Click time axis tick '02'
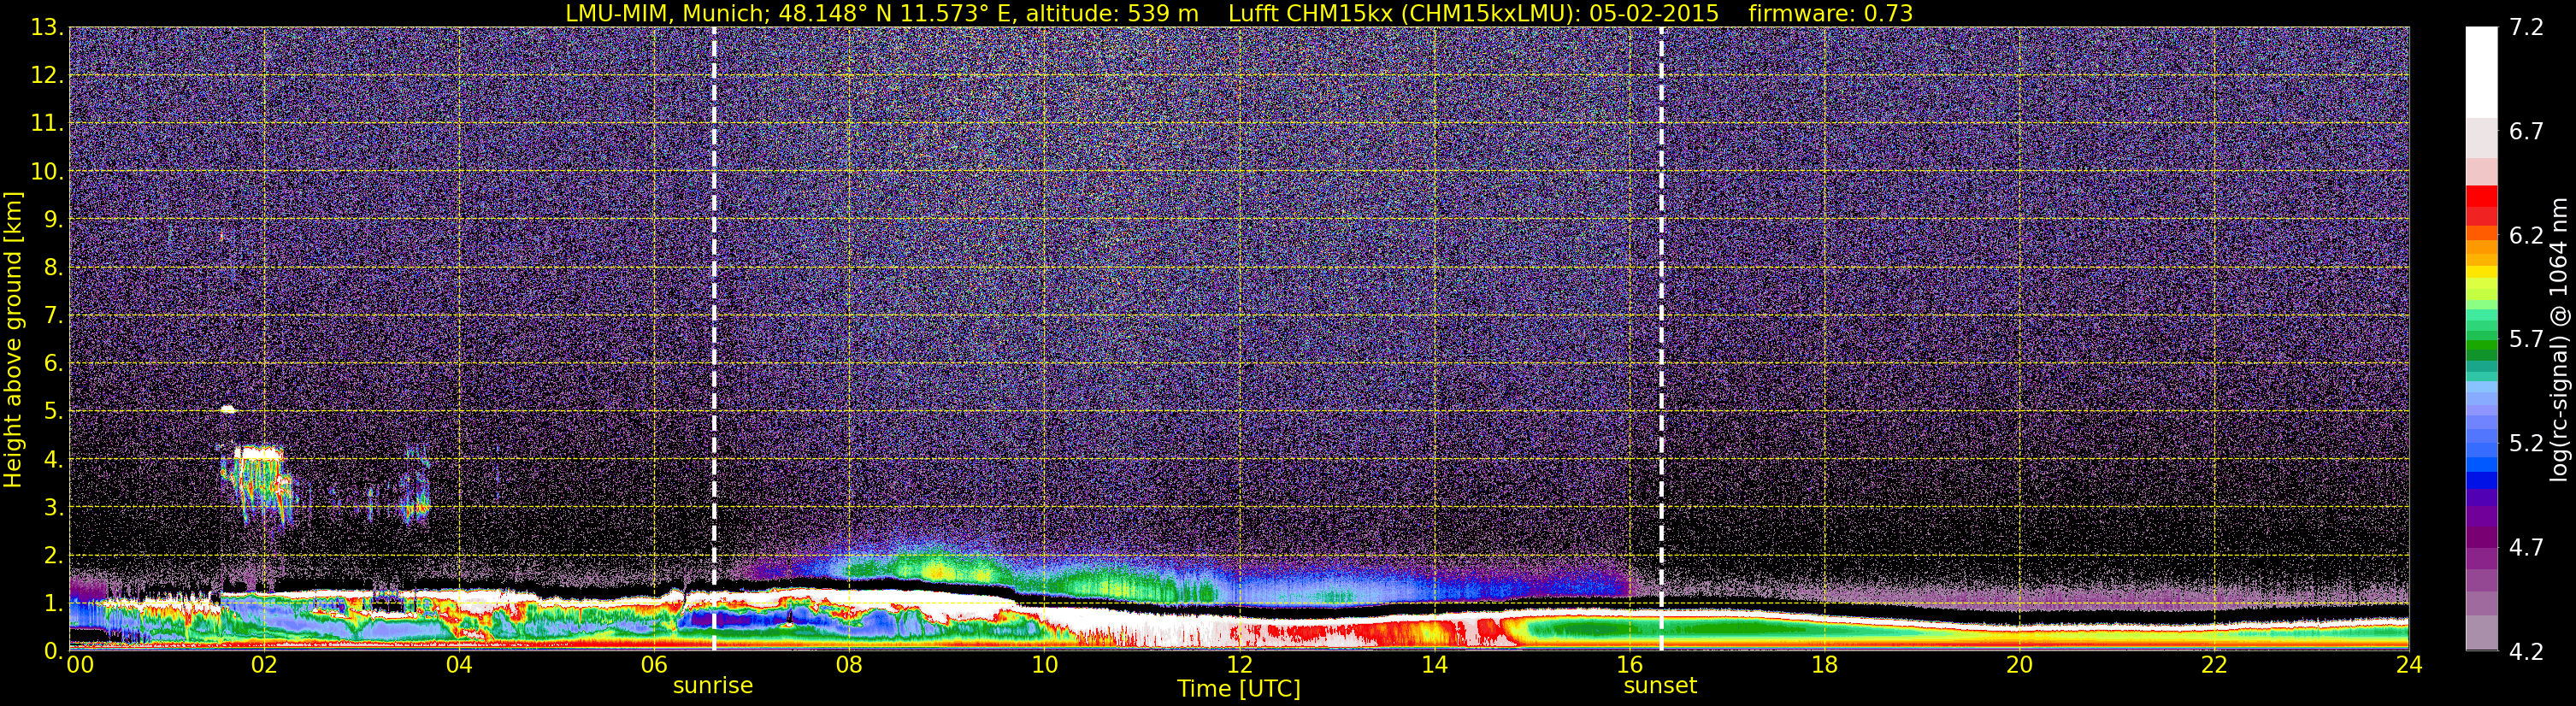This screenshot has width=2576, height=706. [264, 665]
